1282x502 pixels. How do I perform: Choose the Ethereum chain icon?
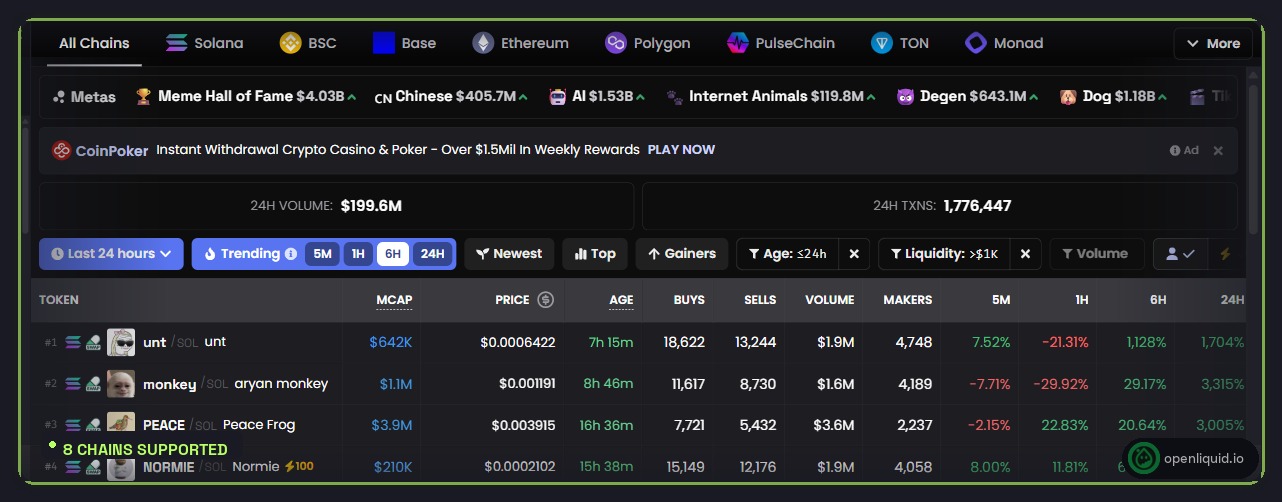(x=483, y=43)
